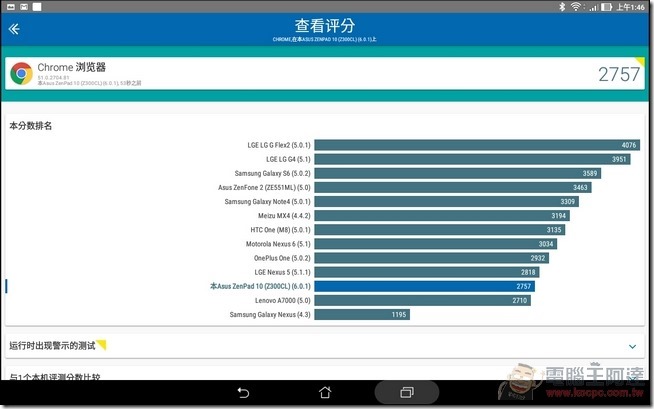Tap the Wi-Fi status icon

click(x=575, y=6)
